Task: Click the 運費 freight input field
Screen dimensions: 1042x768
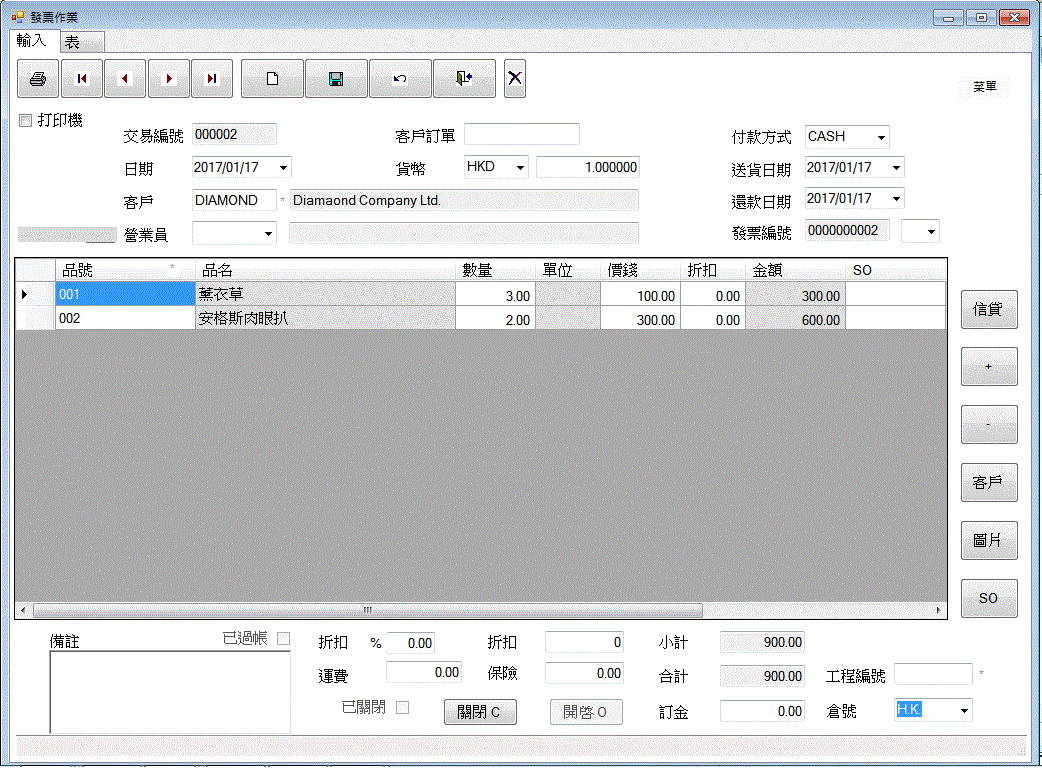Action: 424,673
